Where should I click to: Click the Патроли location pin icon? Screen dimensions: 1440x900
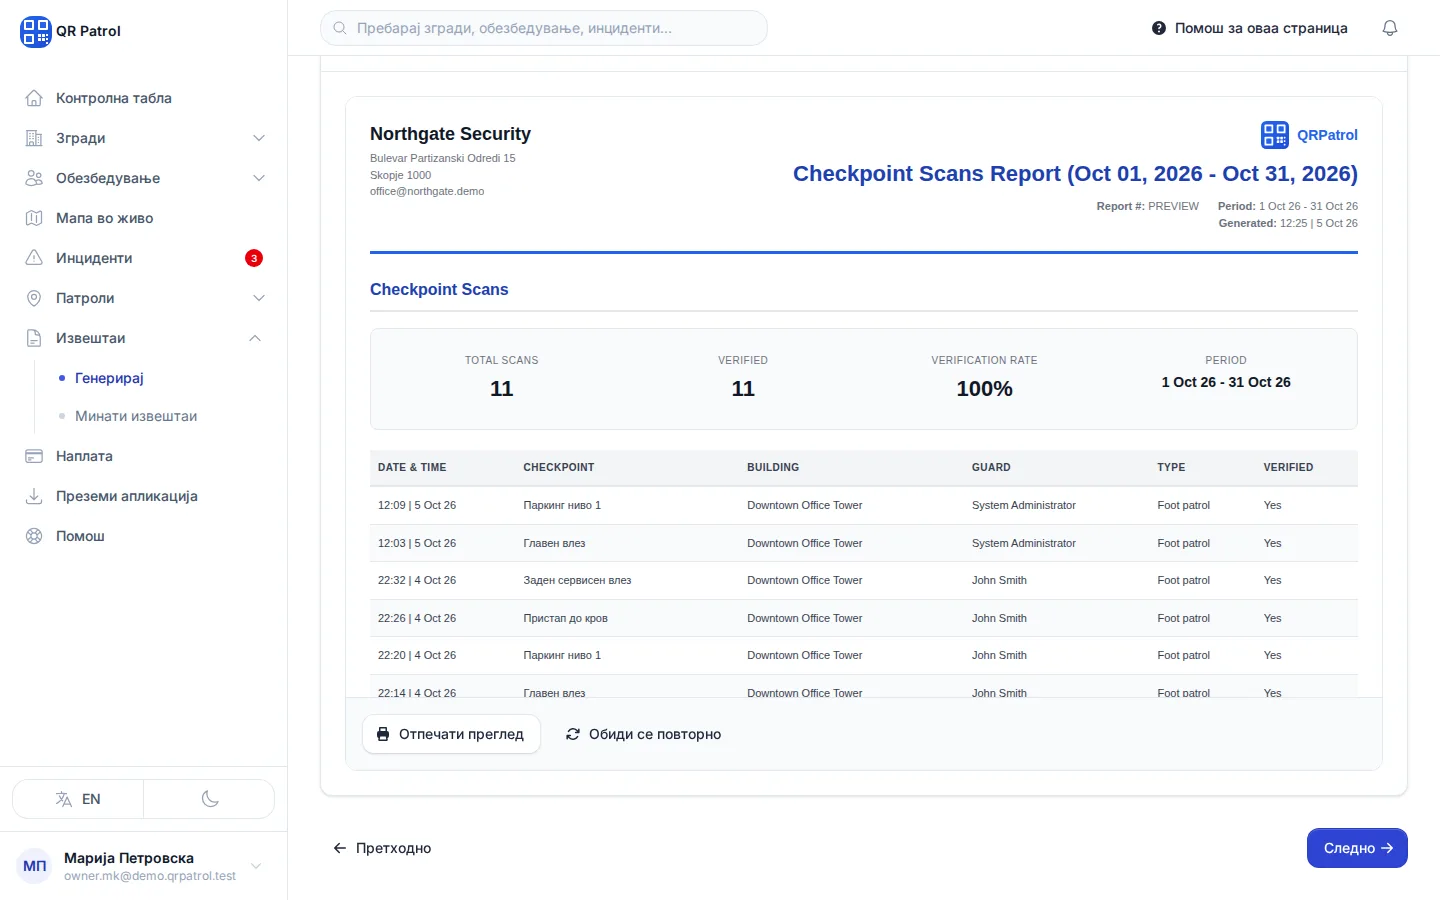point(34,298)
